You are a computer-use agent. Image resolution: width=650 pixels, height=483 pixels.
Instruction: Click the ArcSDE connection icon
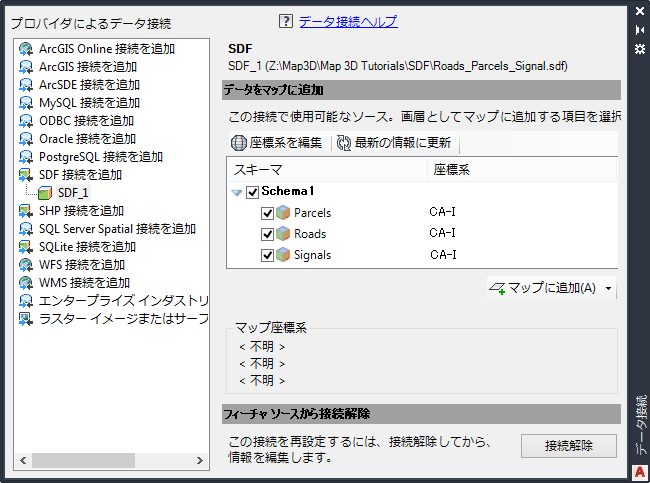click(26, 85)
